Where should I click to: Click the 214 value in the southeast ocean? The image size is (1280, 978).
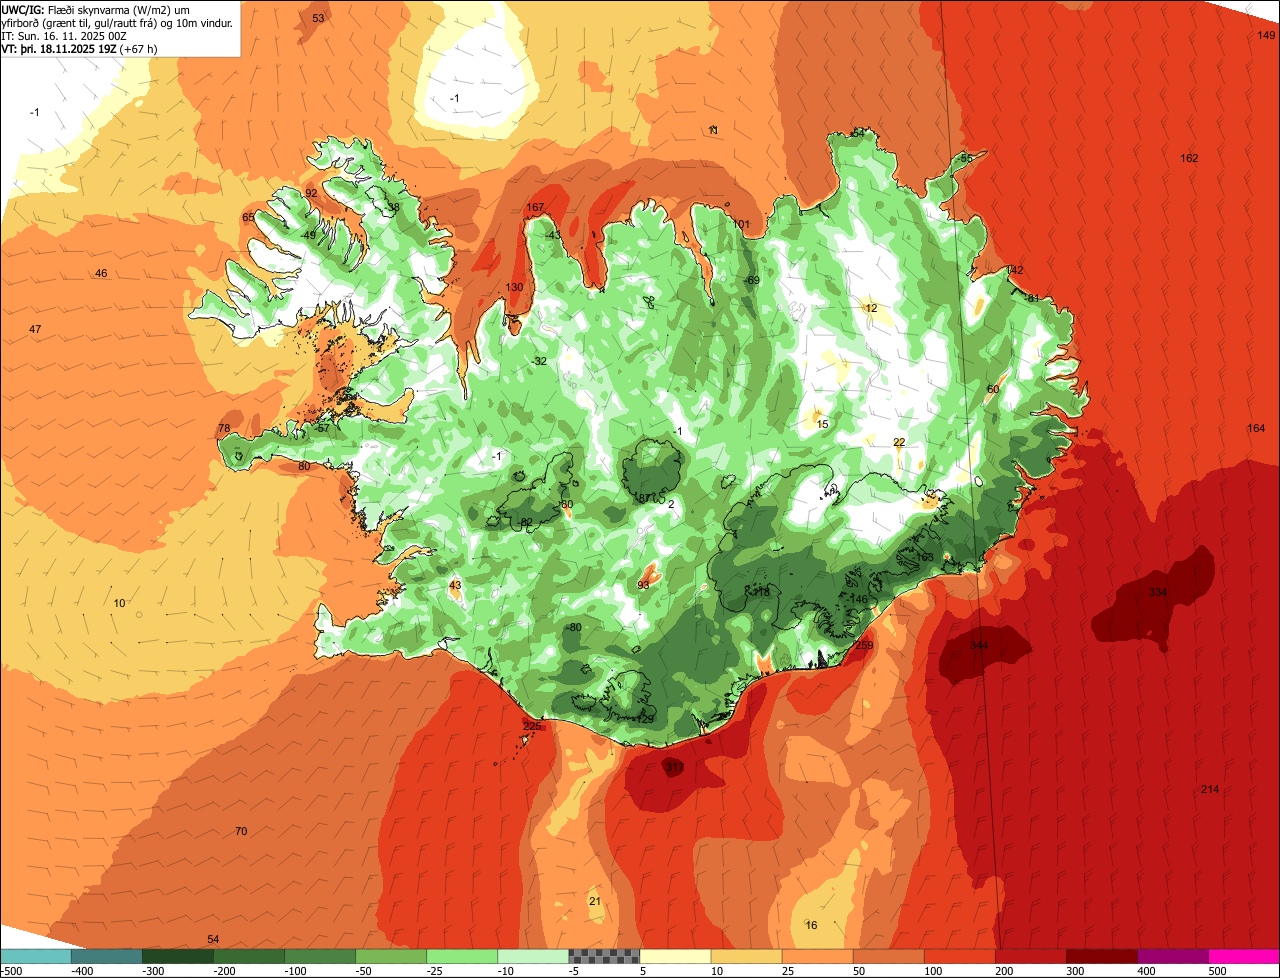[x=1210, y=790]
